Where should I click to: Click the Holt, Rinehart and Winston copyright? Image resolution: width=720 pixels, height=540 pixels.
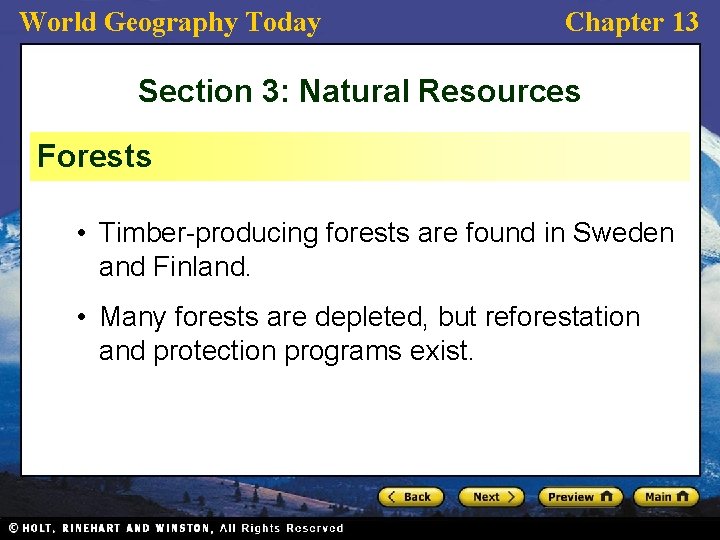click(176, 528)
